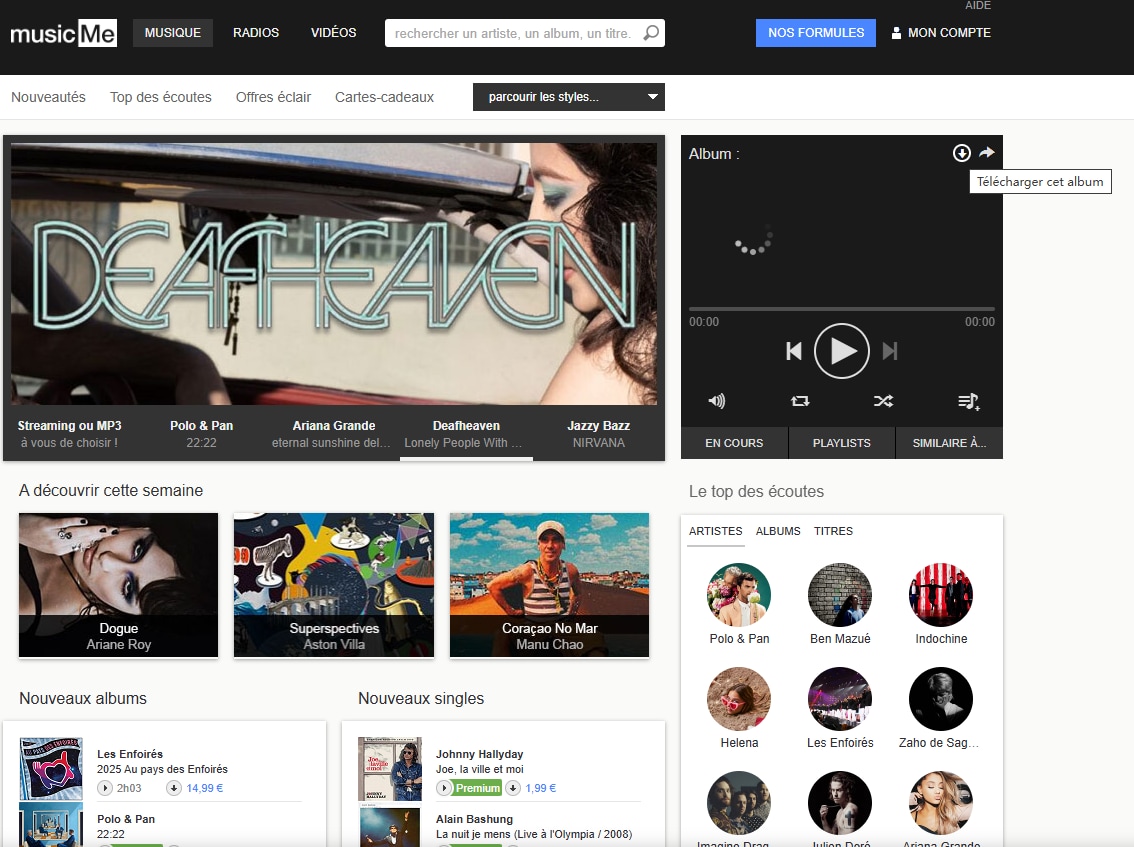Click the add-to-playlist icon in player

968,401
